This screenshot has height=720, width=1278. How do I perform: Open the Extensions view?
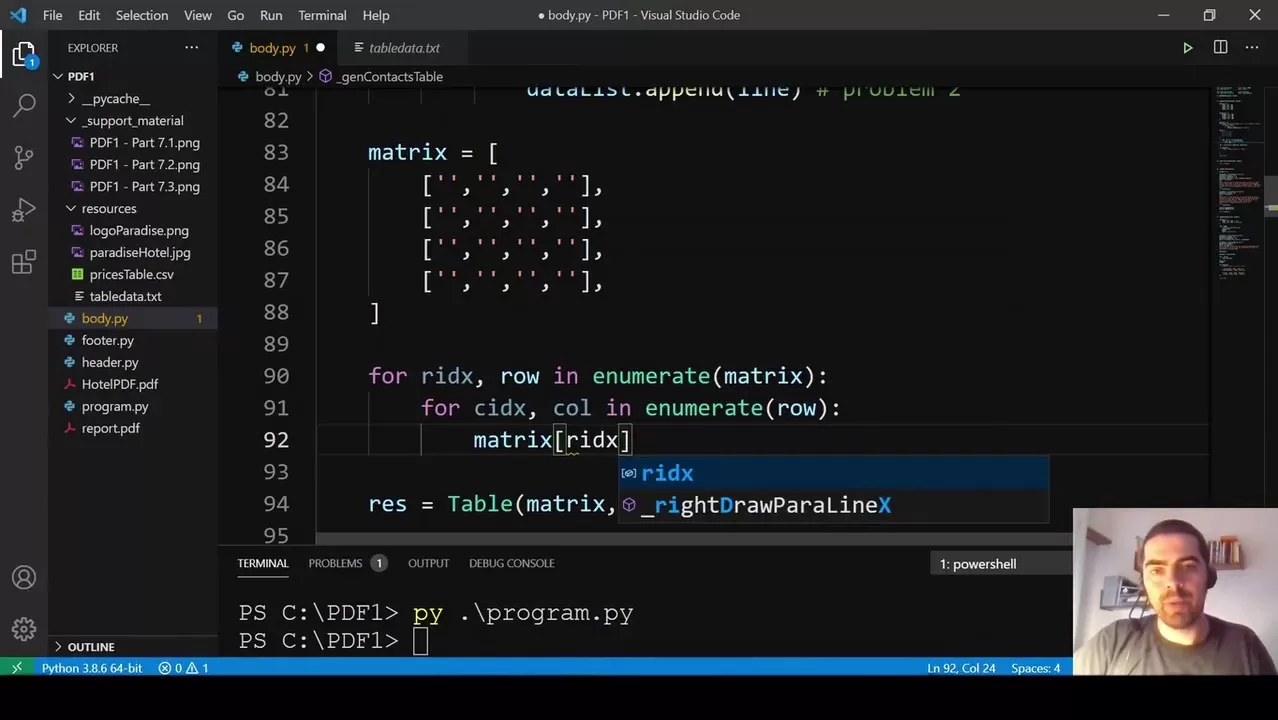23,261
